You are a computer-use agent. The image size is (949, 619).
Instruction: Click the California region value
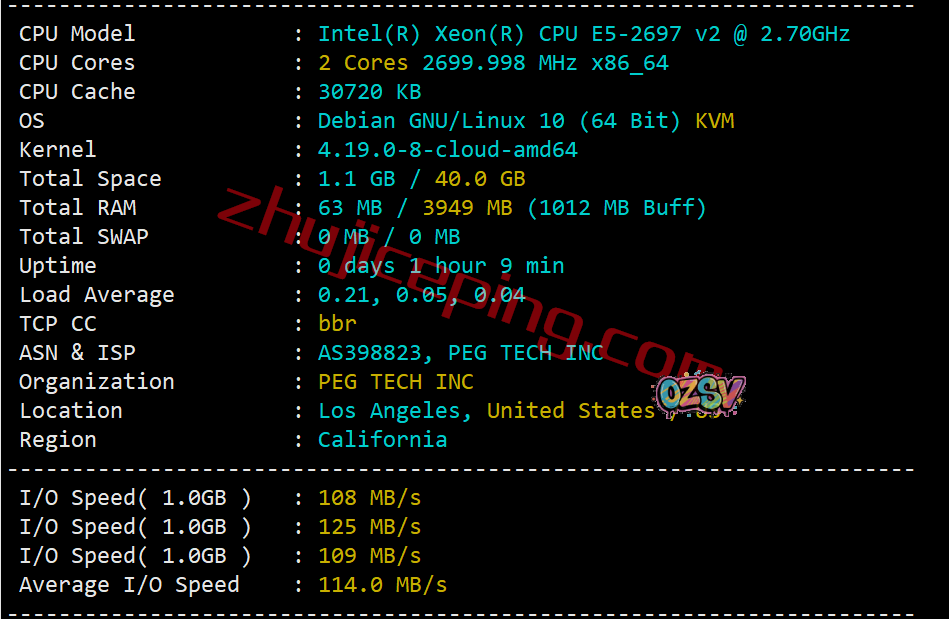point(383,440)
